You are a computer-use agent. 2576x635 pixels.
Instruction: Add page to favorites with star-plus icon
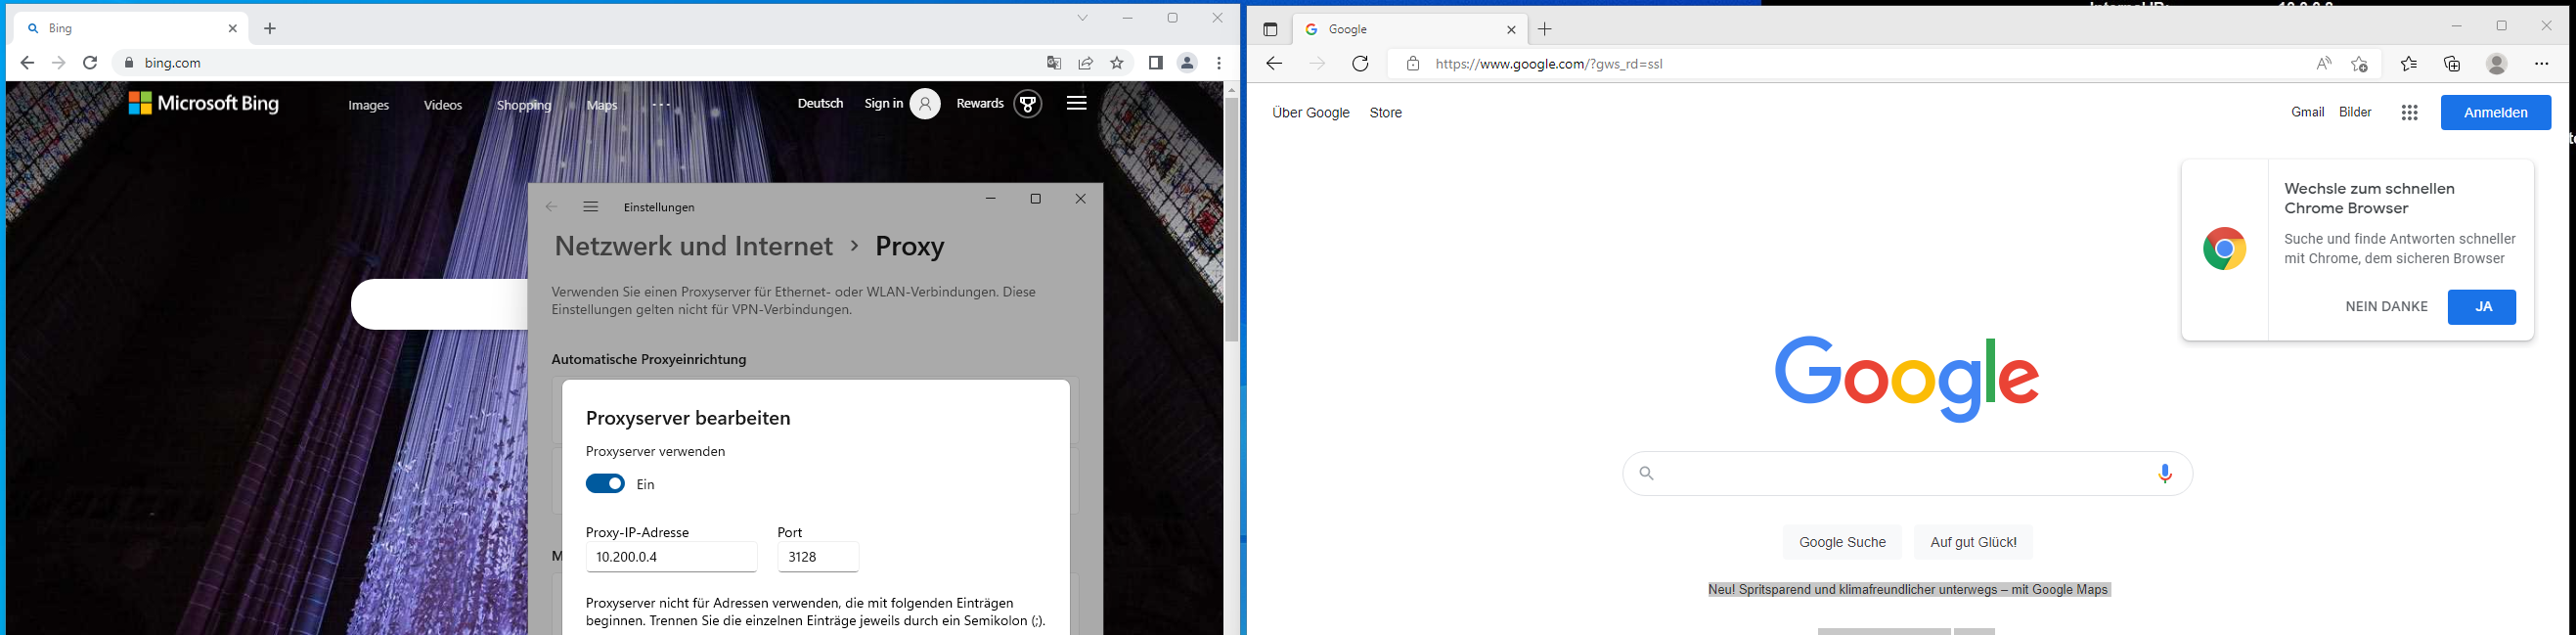pyautogui.click(x=2360, y=64)
